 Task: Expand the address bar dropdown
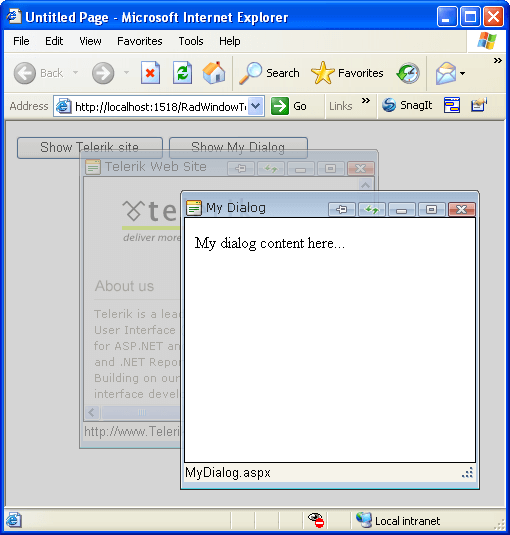click(x=256, y=106)
